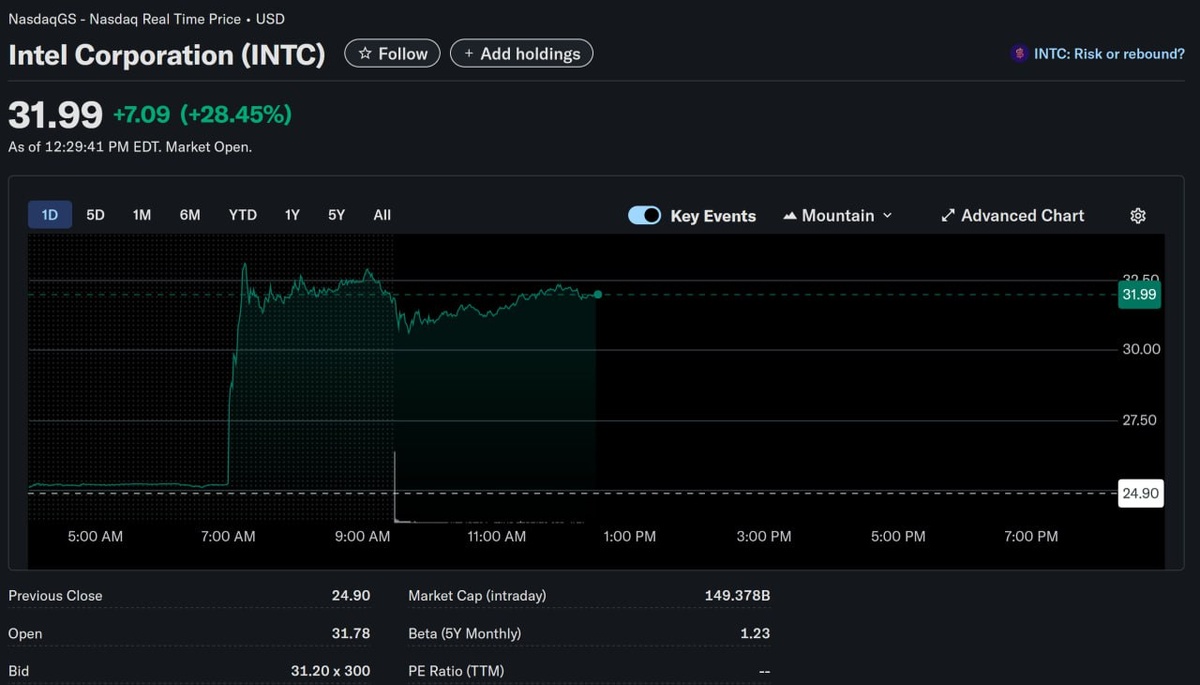The height and width of the screenshot is (685, 1200).
Task: Select the 6M time range
Action: [190, 215]
